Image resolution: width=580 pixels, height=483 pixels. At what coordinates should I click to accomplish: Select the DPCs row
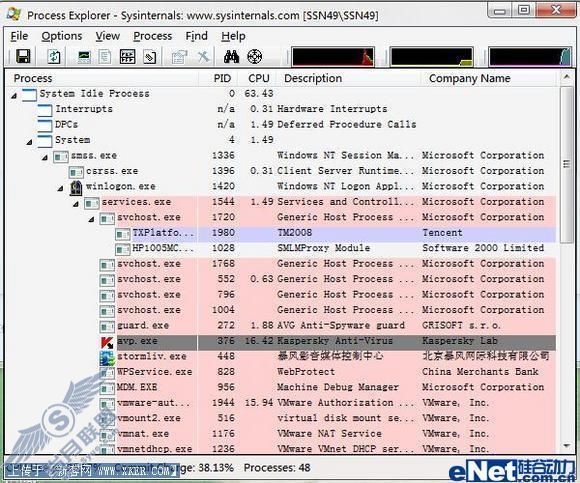[x=281, y=125]
